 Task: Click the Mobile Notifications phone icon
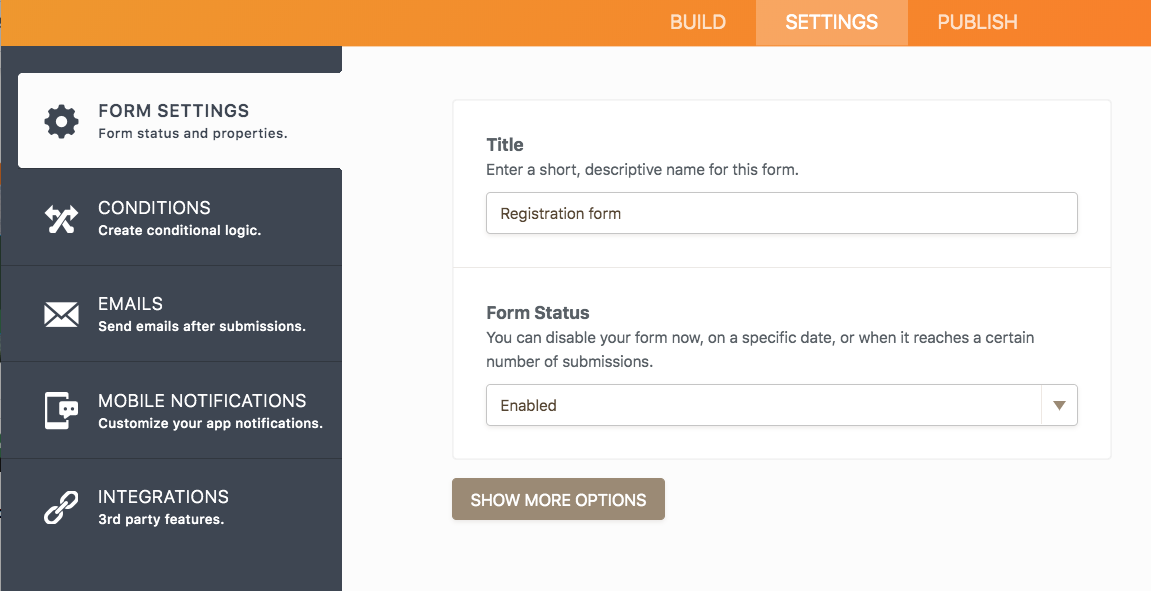(x=61, y=410)
